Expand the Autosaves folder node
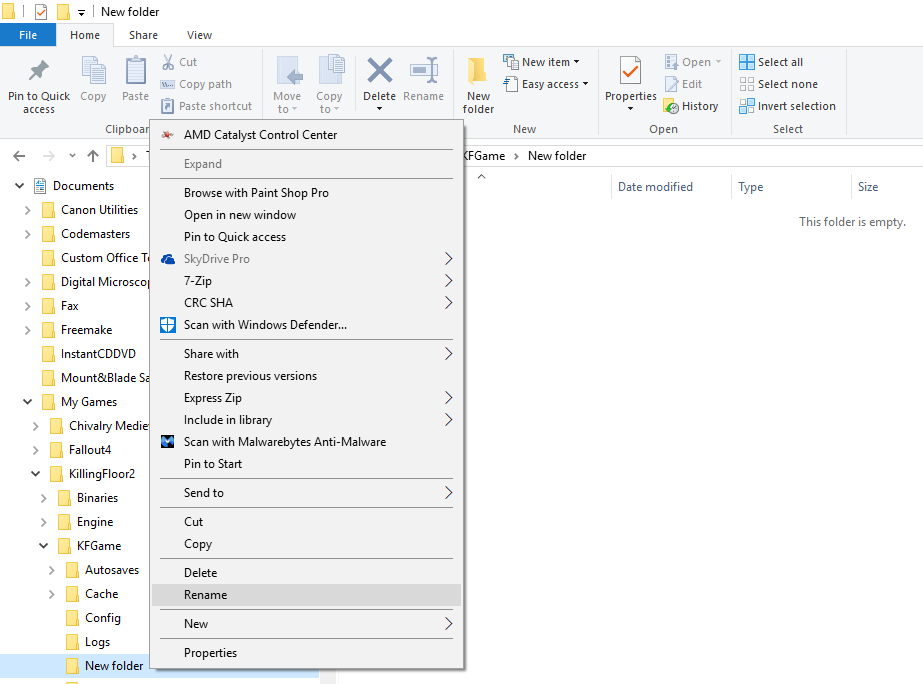This screenshot has height=684, width=923. point(51,570)
